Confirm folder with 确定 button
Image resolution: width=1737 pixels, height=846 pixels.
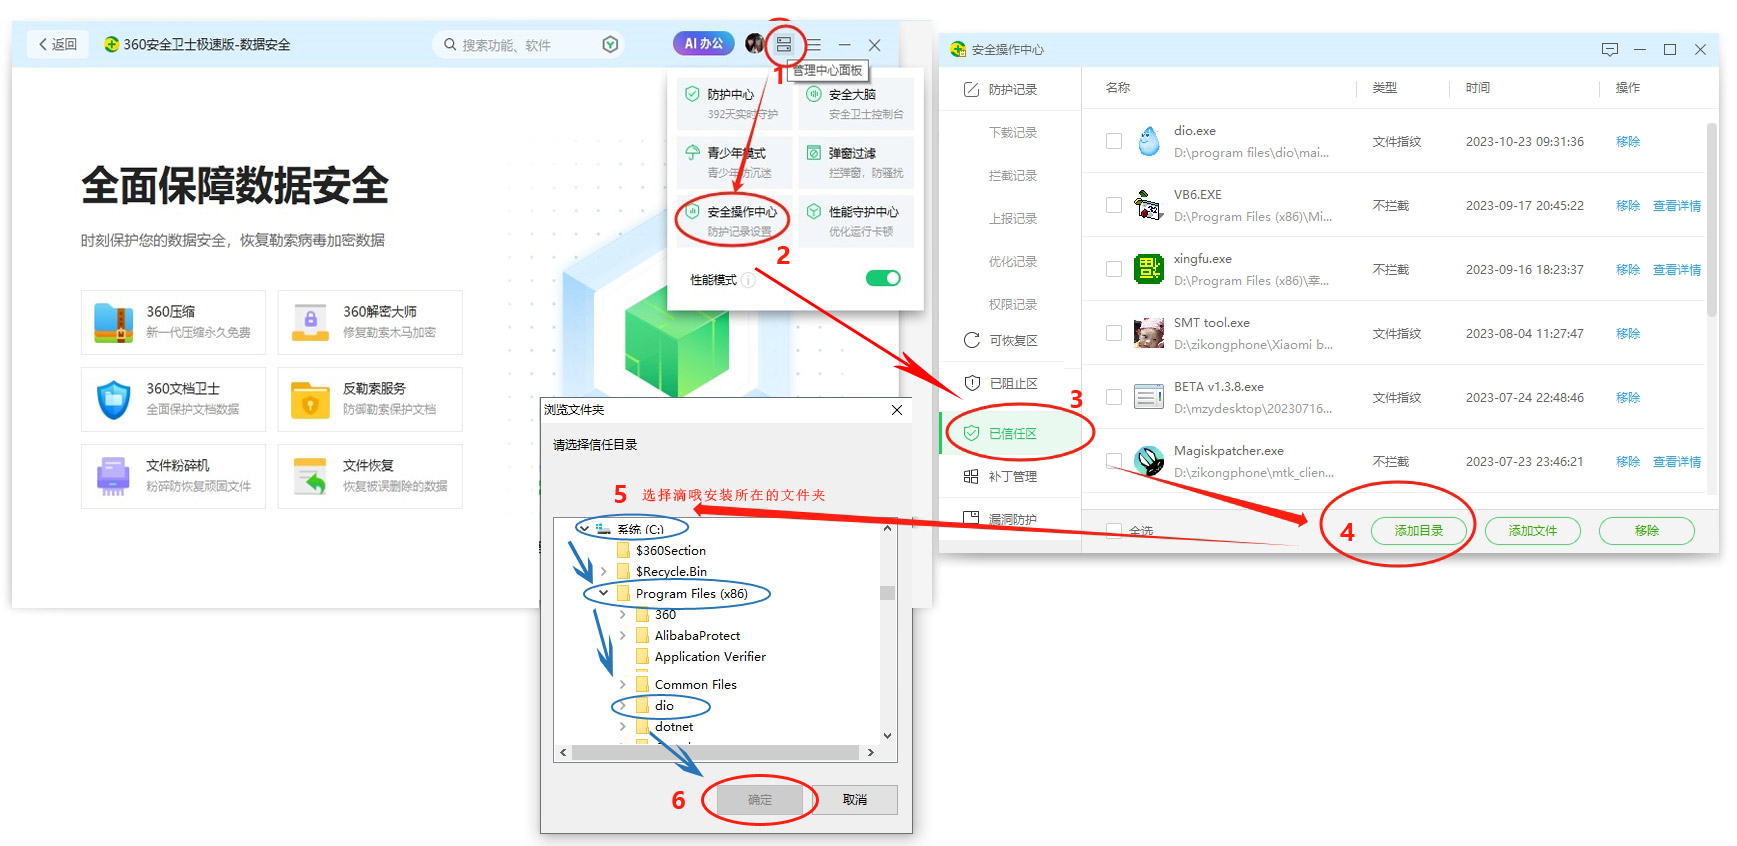pos(760,799)
